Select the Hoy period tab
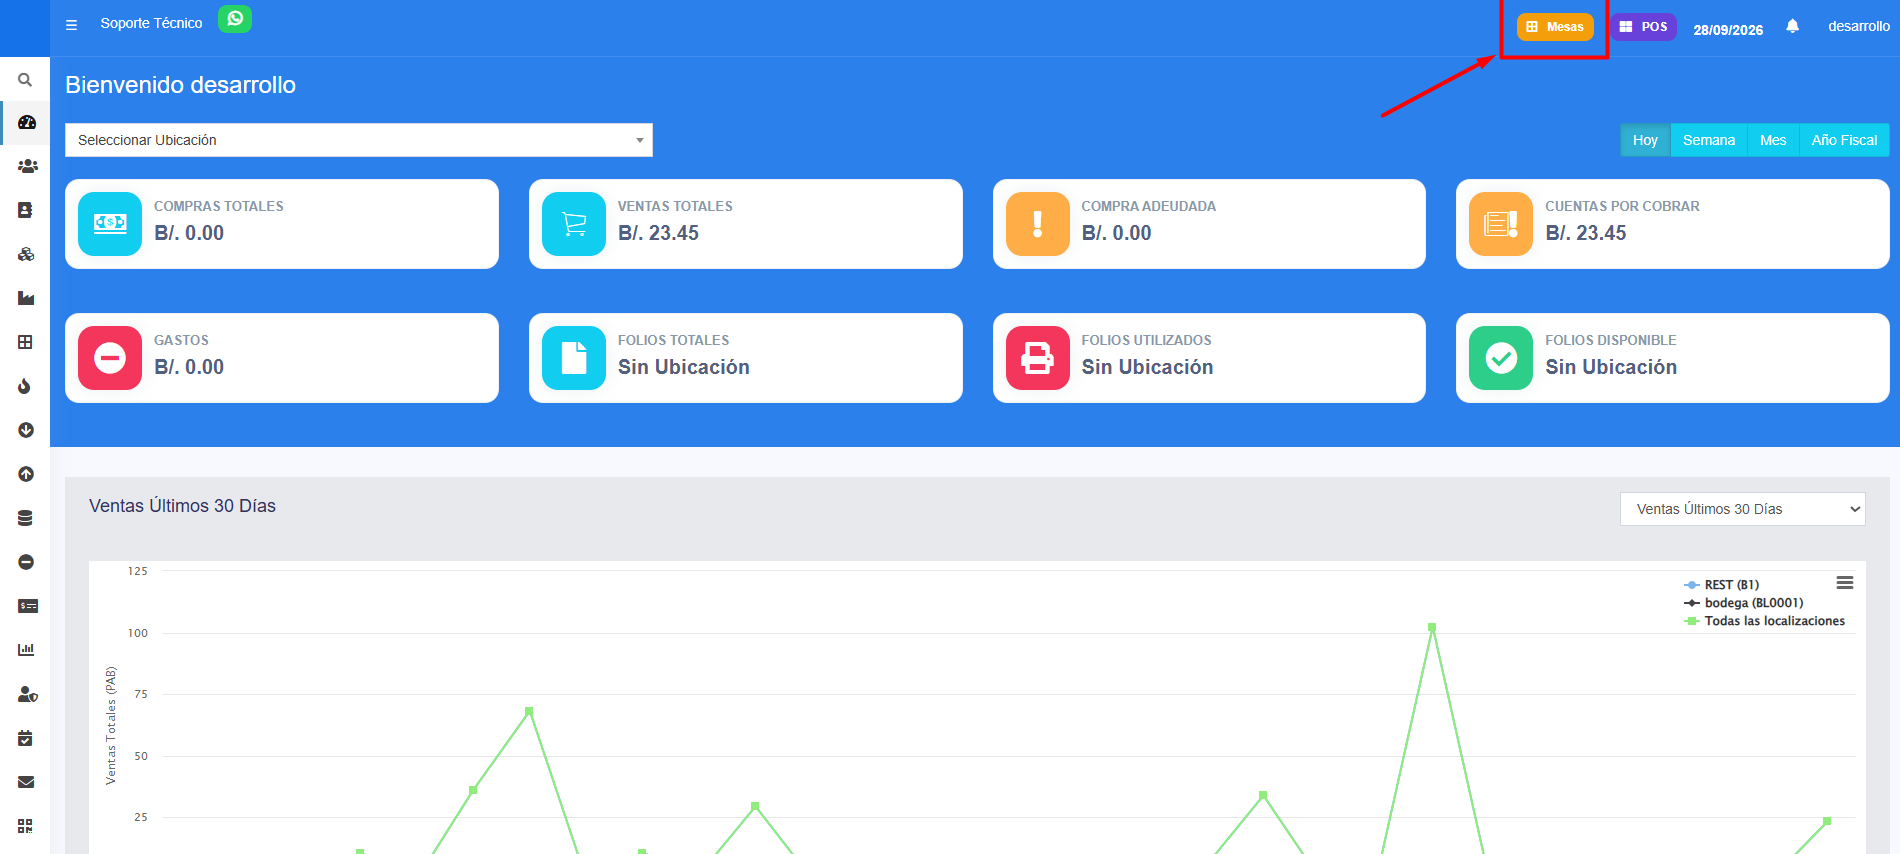This screenshot has height=854, width=1900. (1645, 140)
